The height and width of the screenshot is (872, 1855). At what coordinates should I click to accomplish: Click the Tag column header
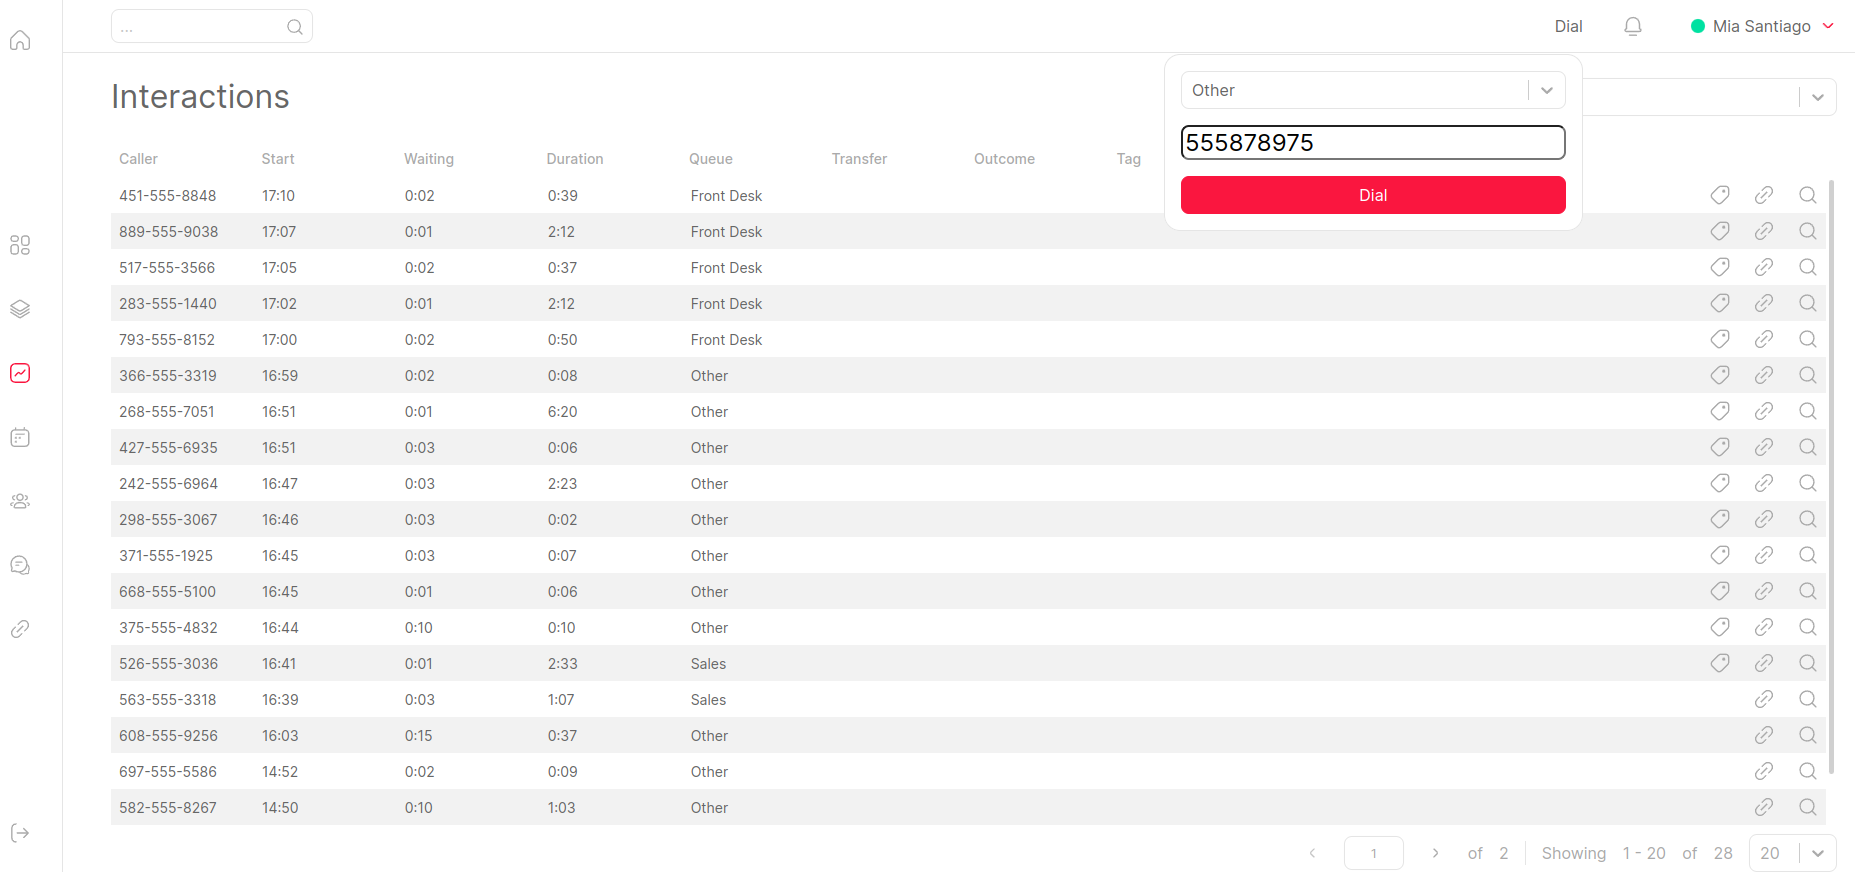pos(1129,159)
